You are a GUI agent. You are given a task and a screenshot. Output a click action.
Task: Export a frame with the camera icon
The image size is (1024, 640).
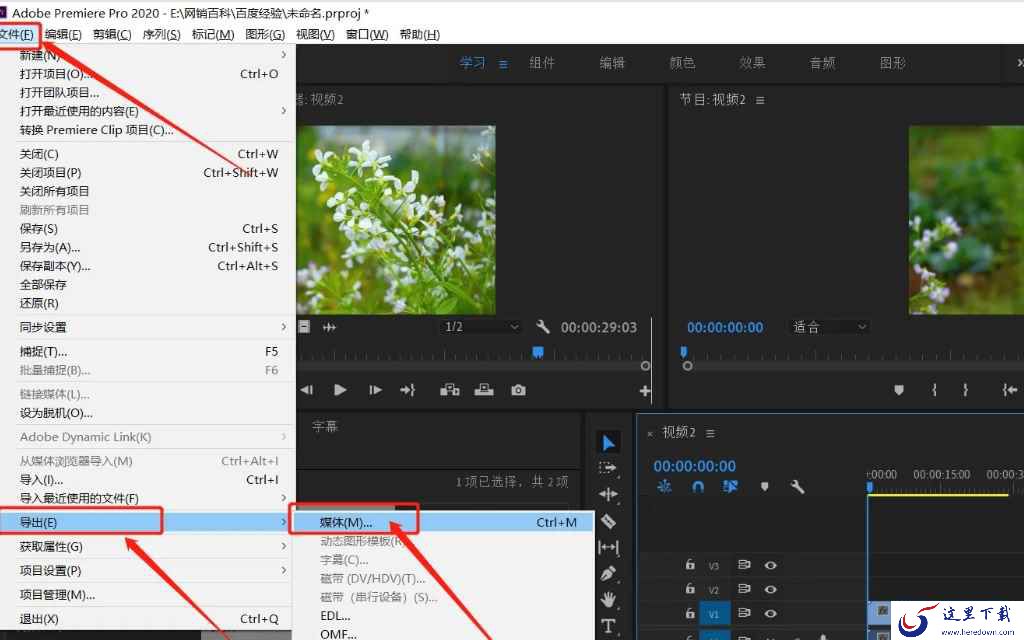519,390
